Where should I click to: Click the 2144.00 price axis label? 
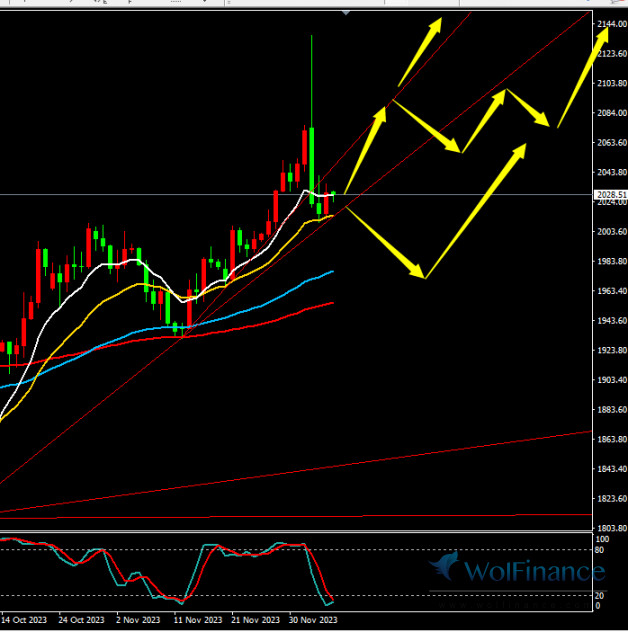pos(610,24)
